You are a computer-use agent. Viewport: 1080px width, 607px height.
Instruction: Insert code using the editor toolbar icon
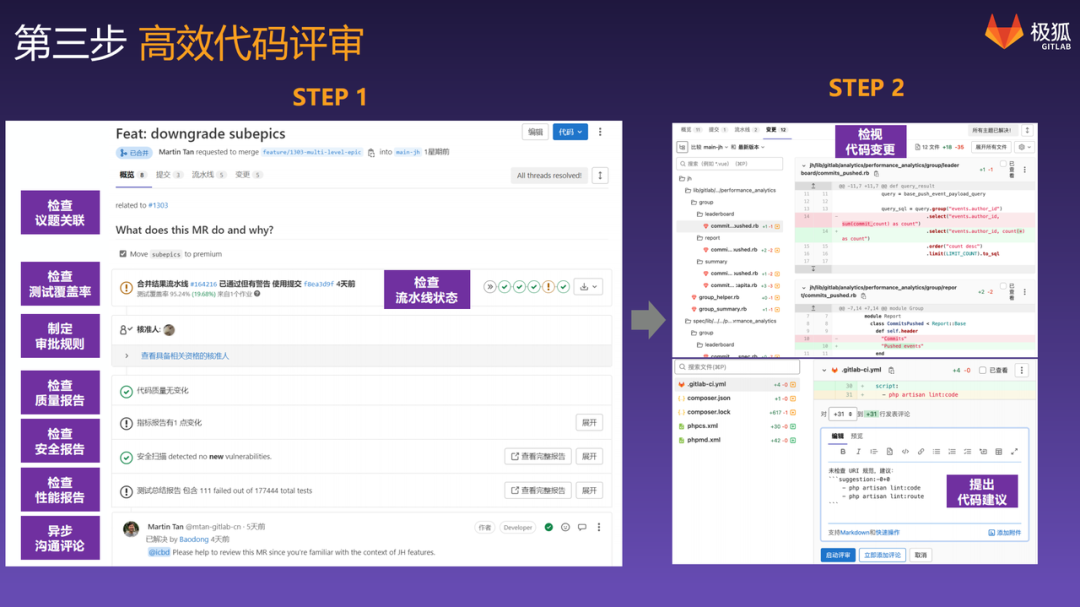pos(905,452)
